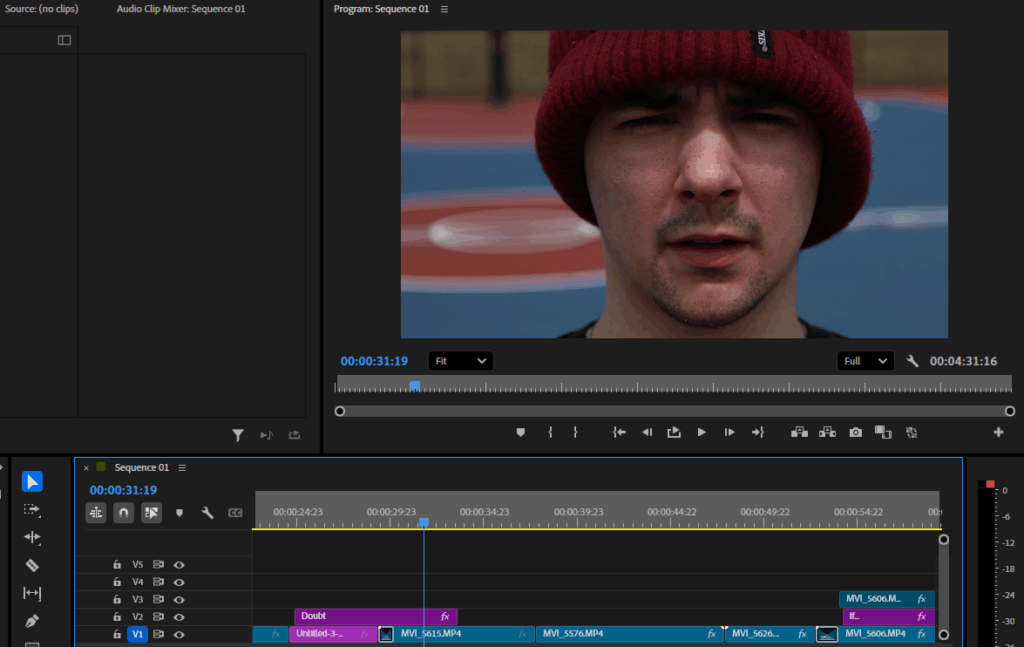Toggle Linked Selection in the timeline
Image resolution: width=1024 pixels, height=647 pixels.
(151, 512)
